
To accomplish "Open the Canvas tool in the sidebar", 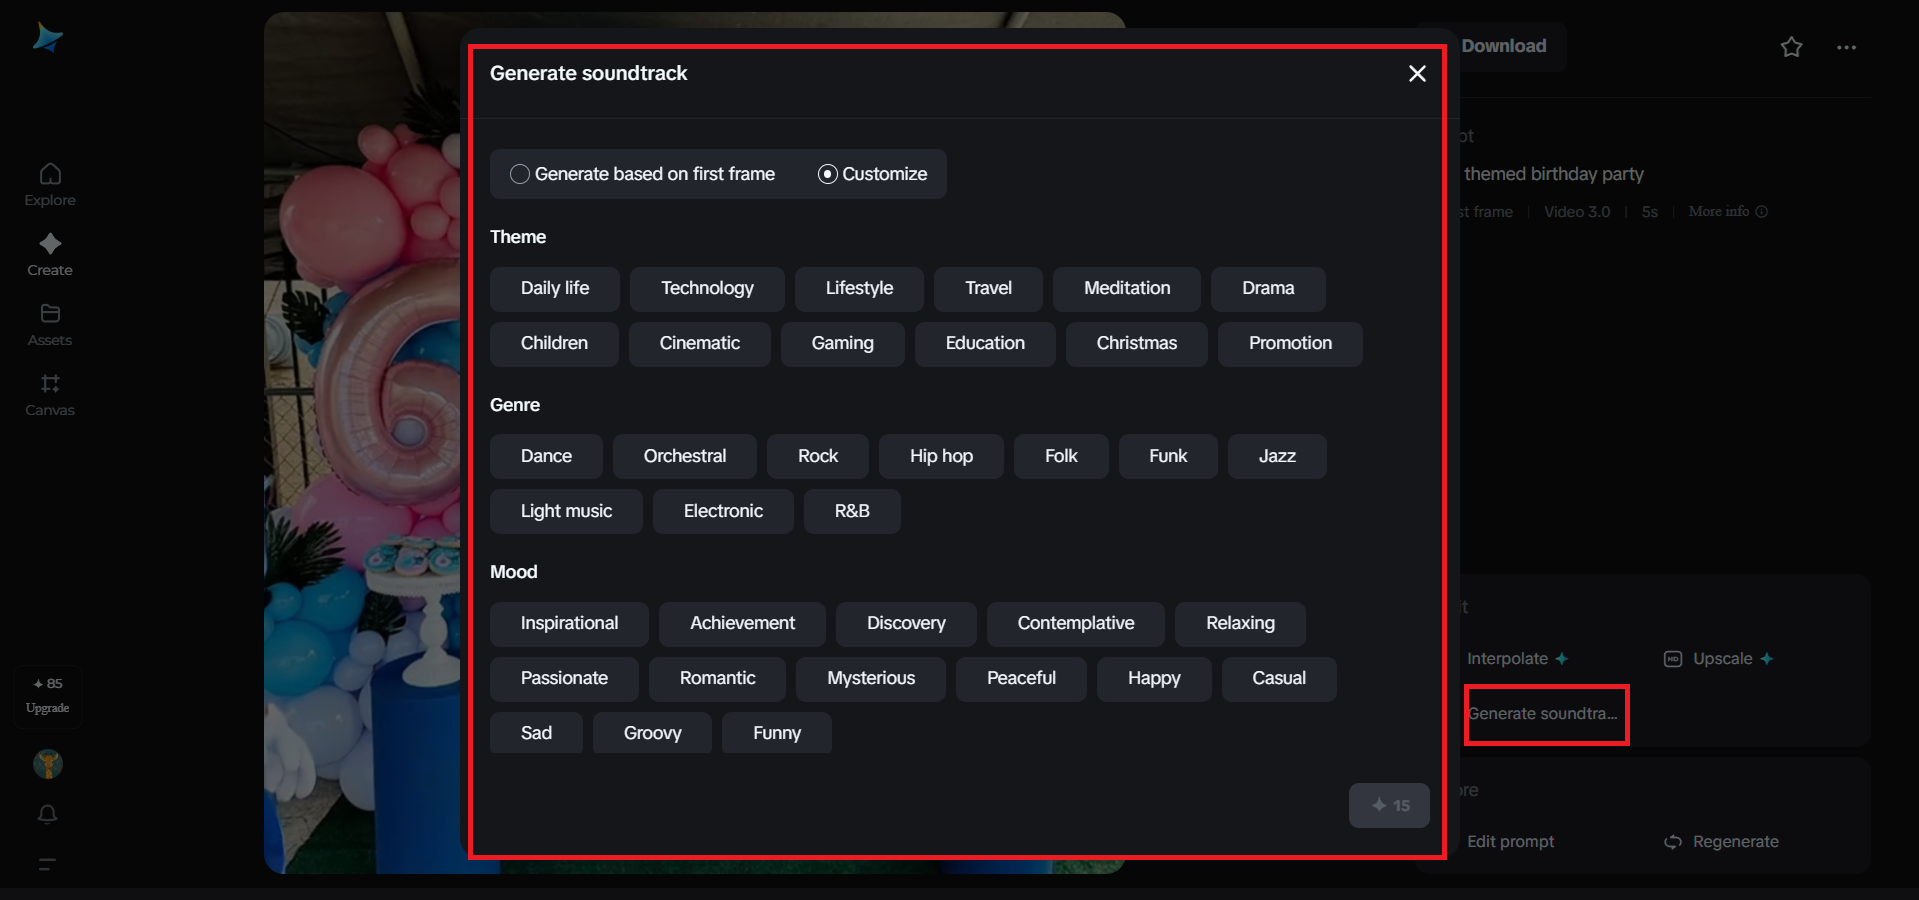I will 49,393.
